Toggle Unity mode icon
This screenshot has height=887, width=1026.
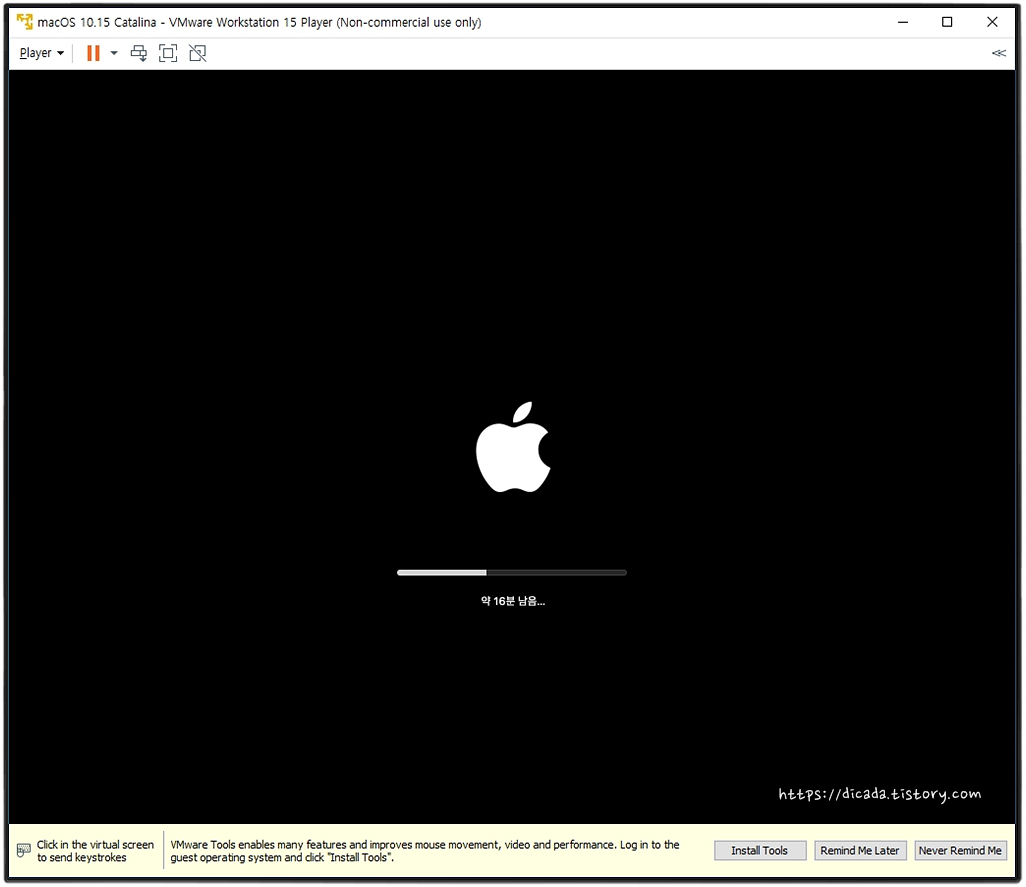(198, 53)
